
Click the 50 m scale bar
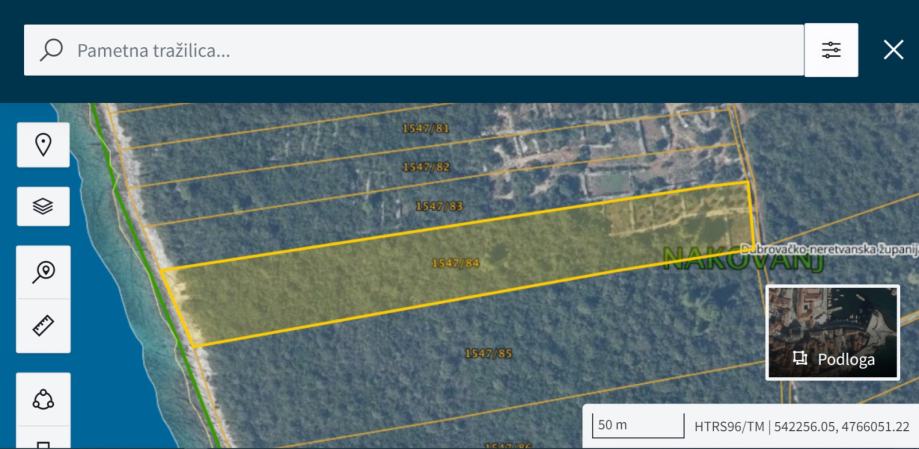click(x=638, y=426)
